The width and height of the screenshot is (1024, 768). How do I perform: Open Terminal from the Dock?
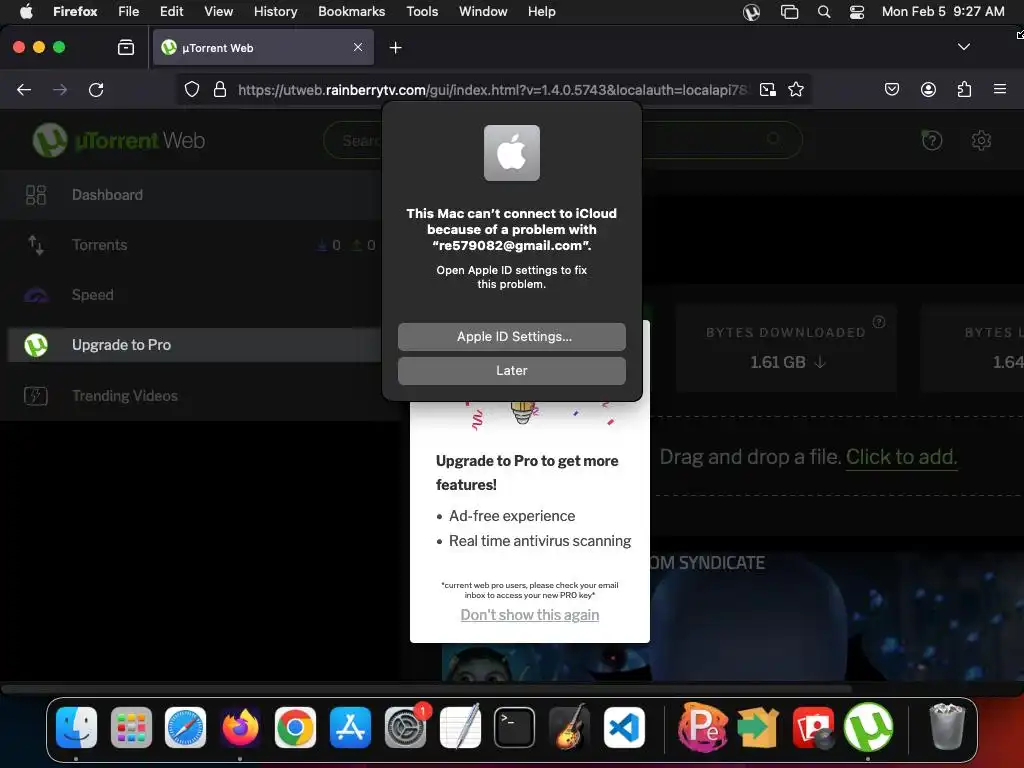(515, 727)
